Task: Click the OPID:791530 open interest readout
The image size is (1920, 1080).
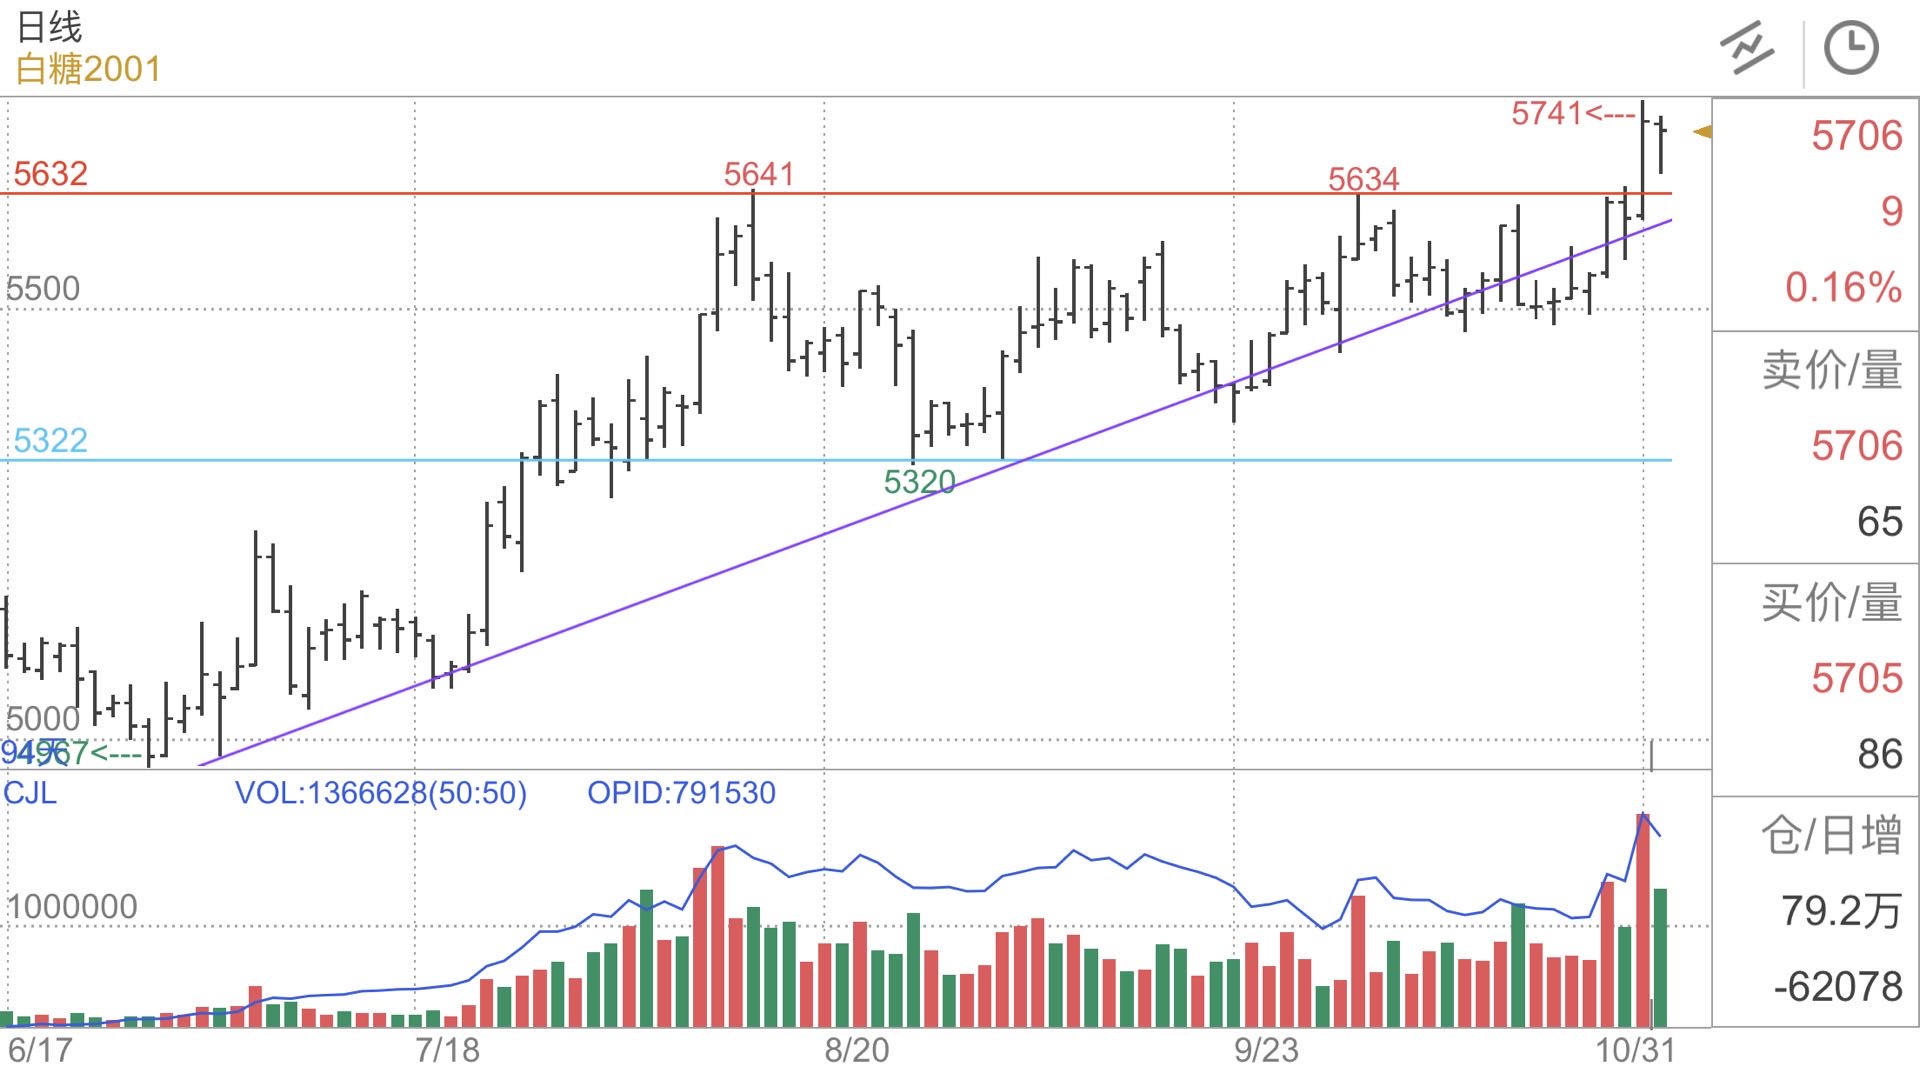Action: tap(681, 793)
